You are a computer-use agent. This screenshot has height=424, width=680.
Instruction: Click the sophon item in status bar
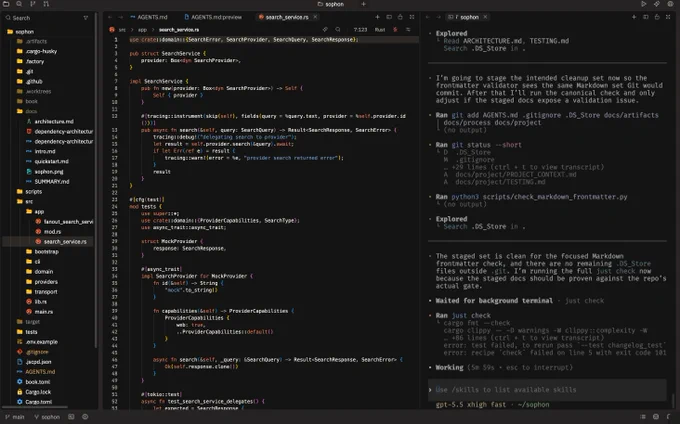click(47, 417)
